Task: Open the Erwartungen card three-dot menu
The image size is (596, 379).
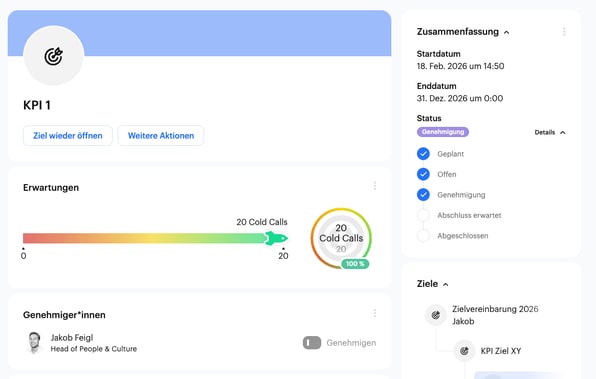Action: tap(375, 186)
